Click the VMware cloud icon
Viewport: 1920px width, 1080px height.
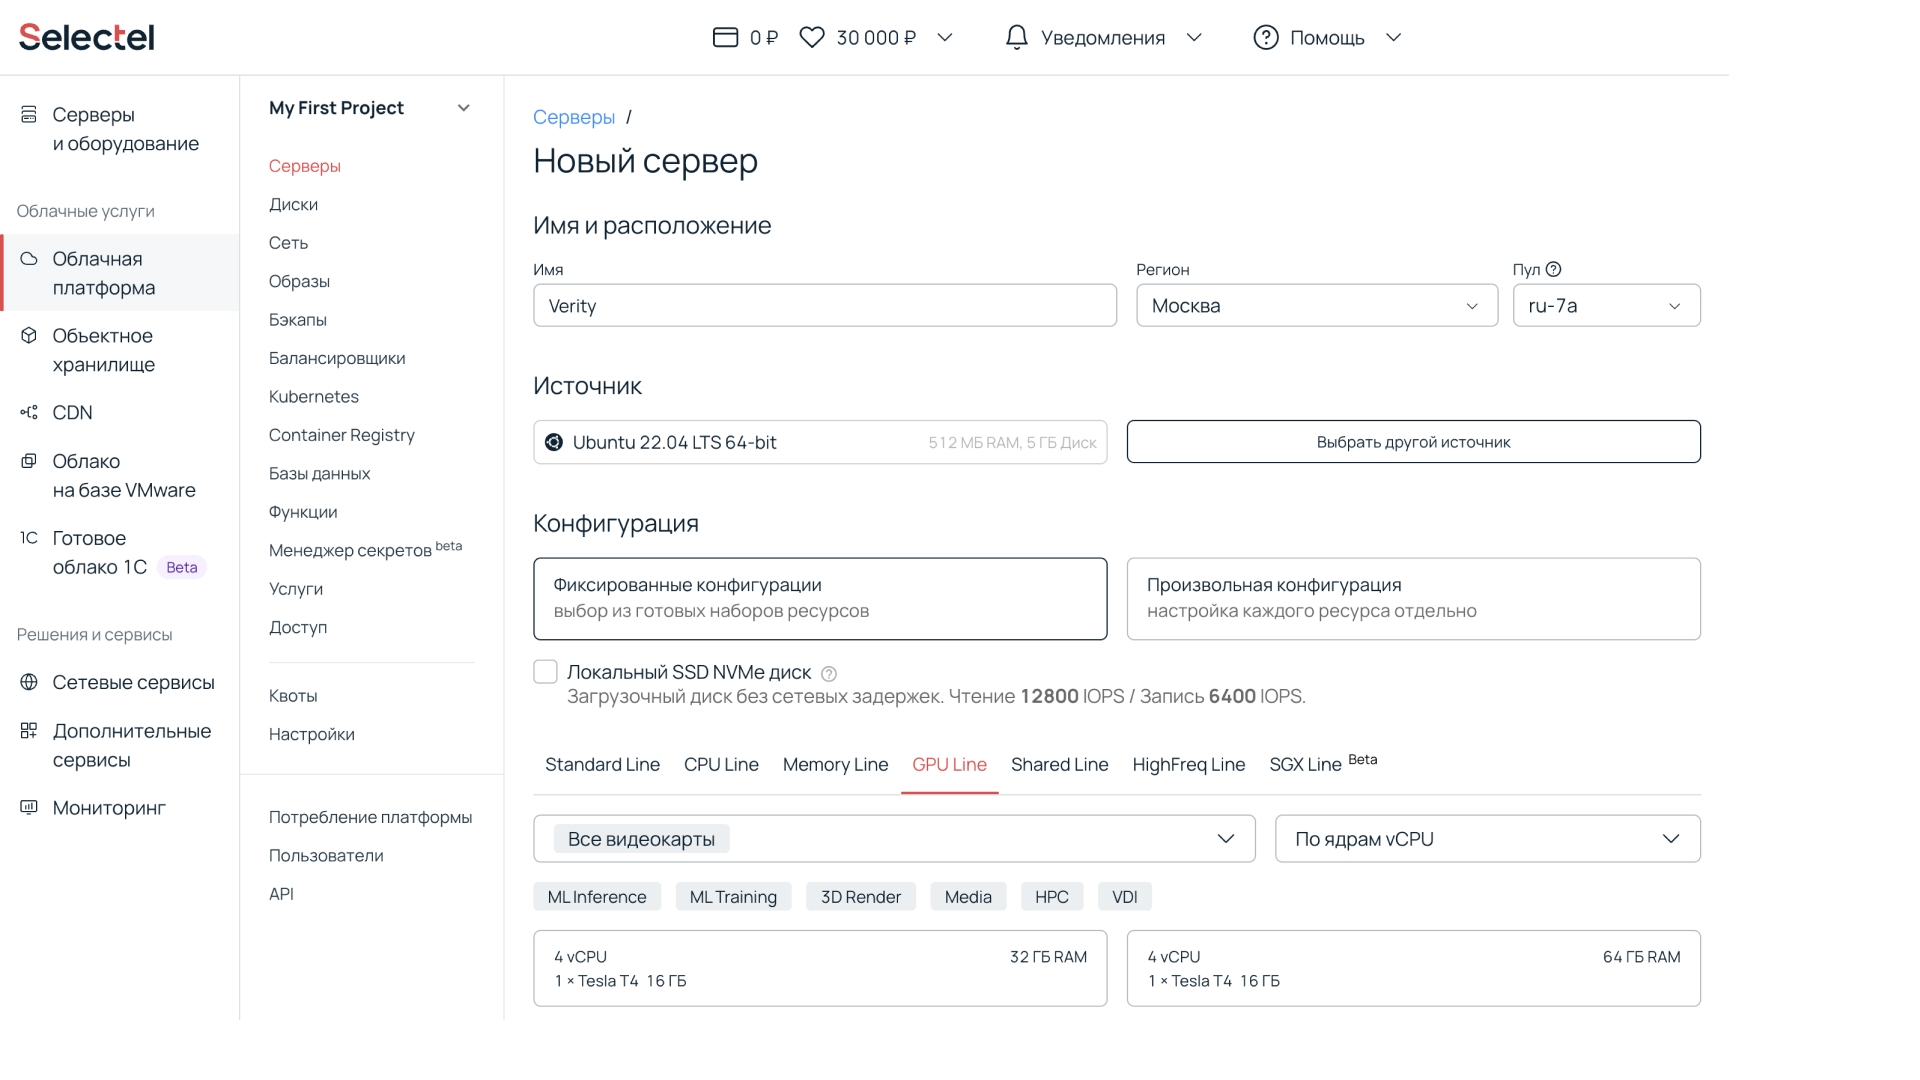pos(29,461)
